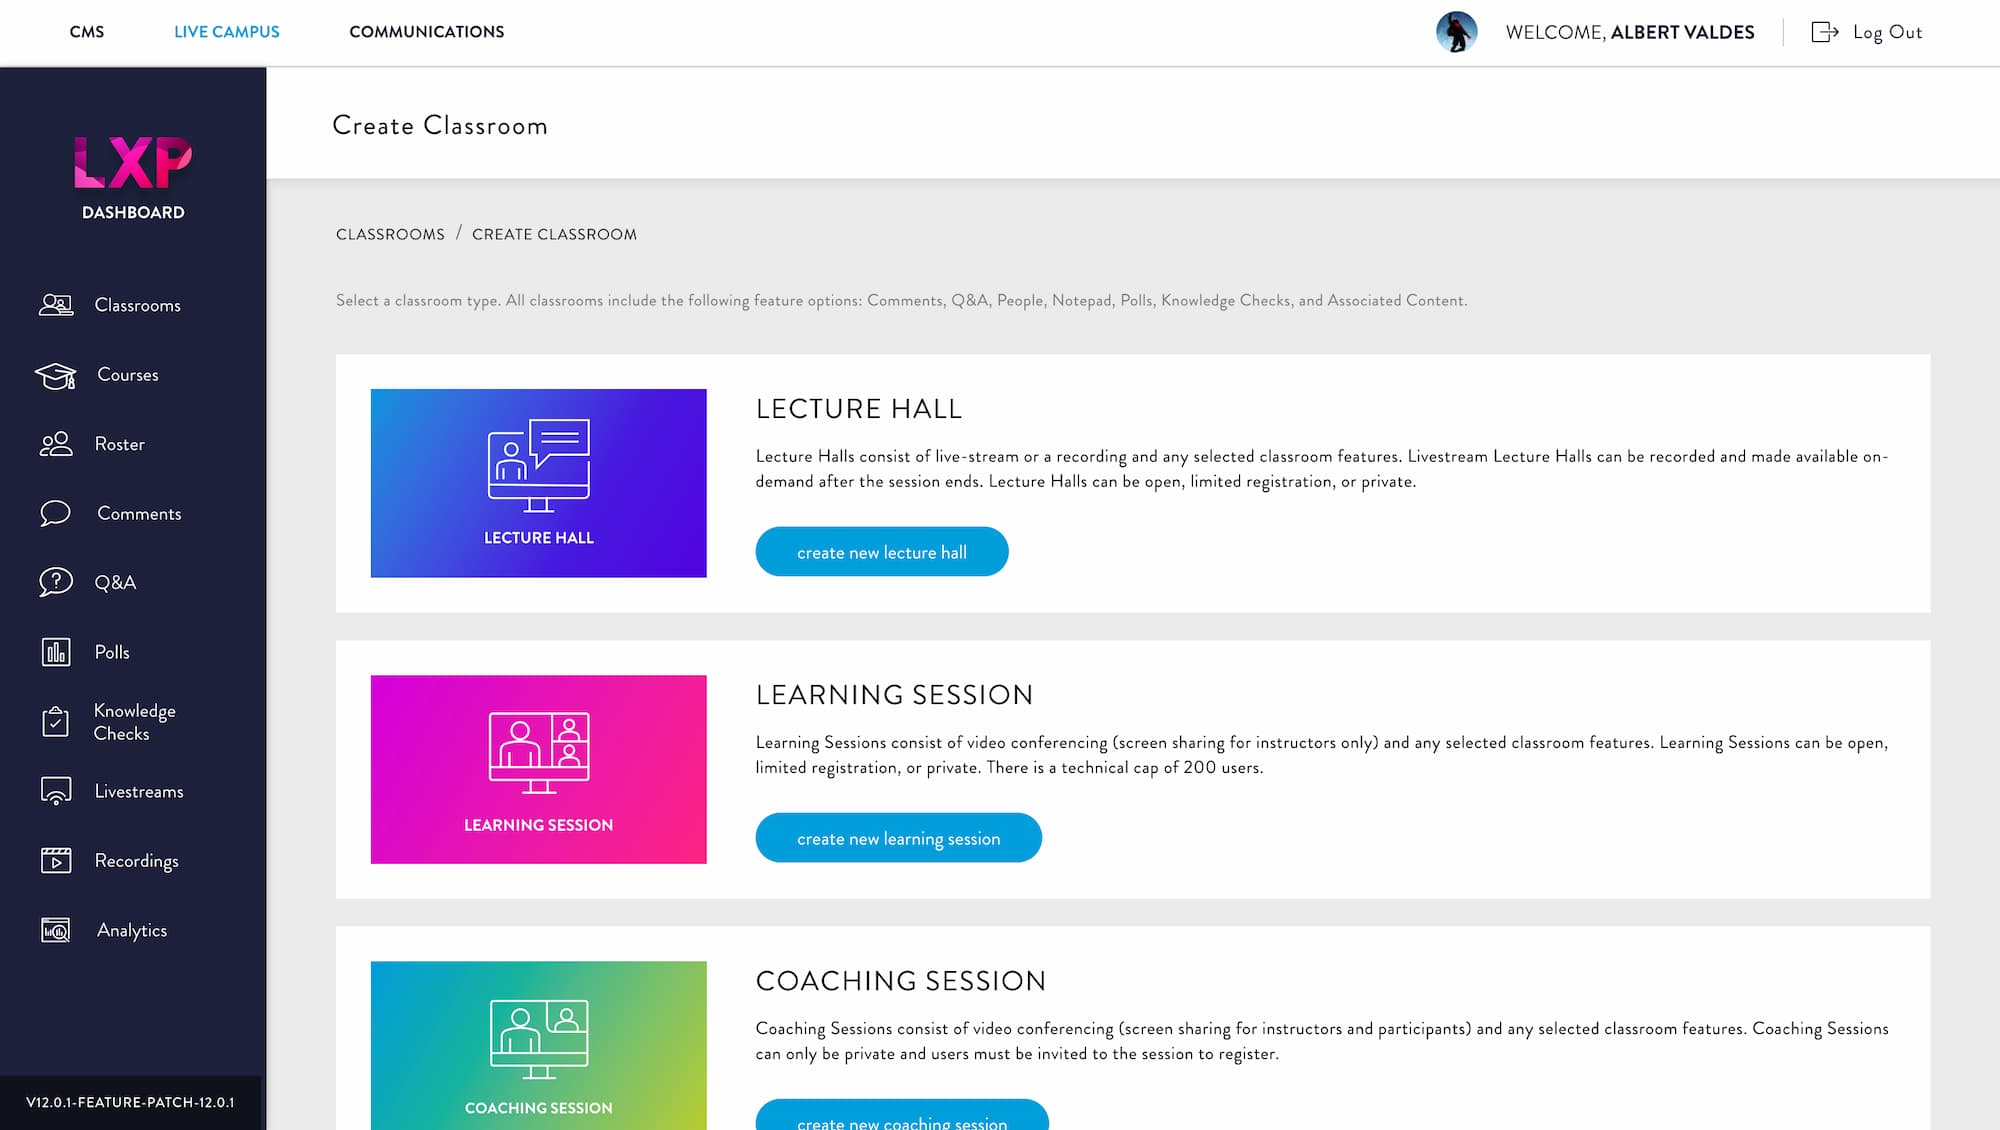
Task: Click the Polls bar chart icon
Action: pyautogui.click(x=56, y=652)
